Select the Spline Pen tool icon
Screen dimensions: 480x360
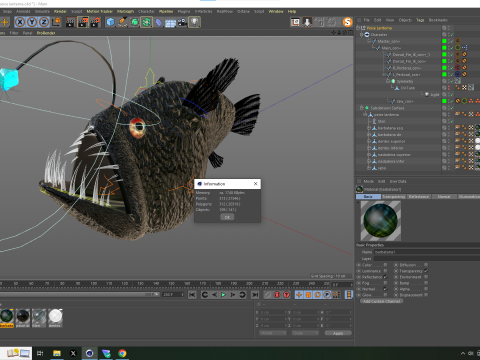(x=122, y=22)
